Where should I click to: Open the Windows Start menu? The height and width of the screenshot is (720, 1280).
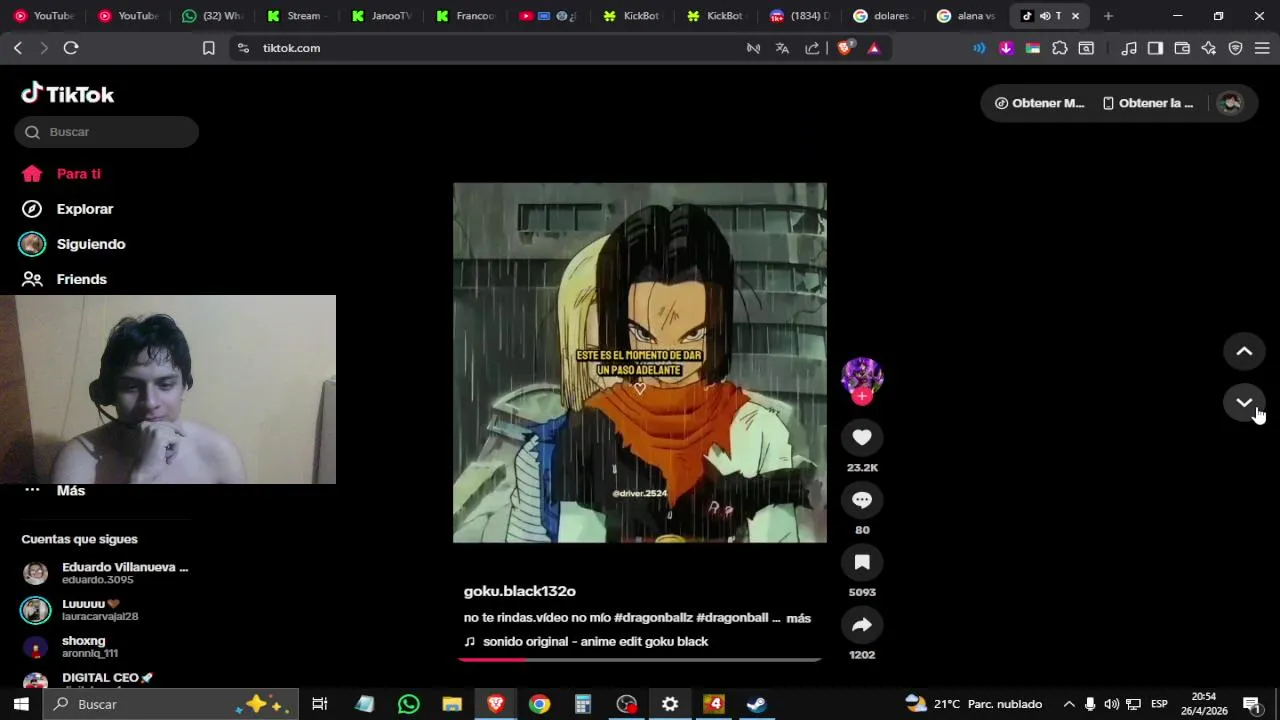pyautogui.click(x=21, y=704)
